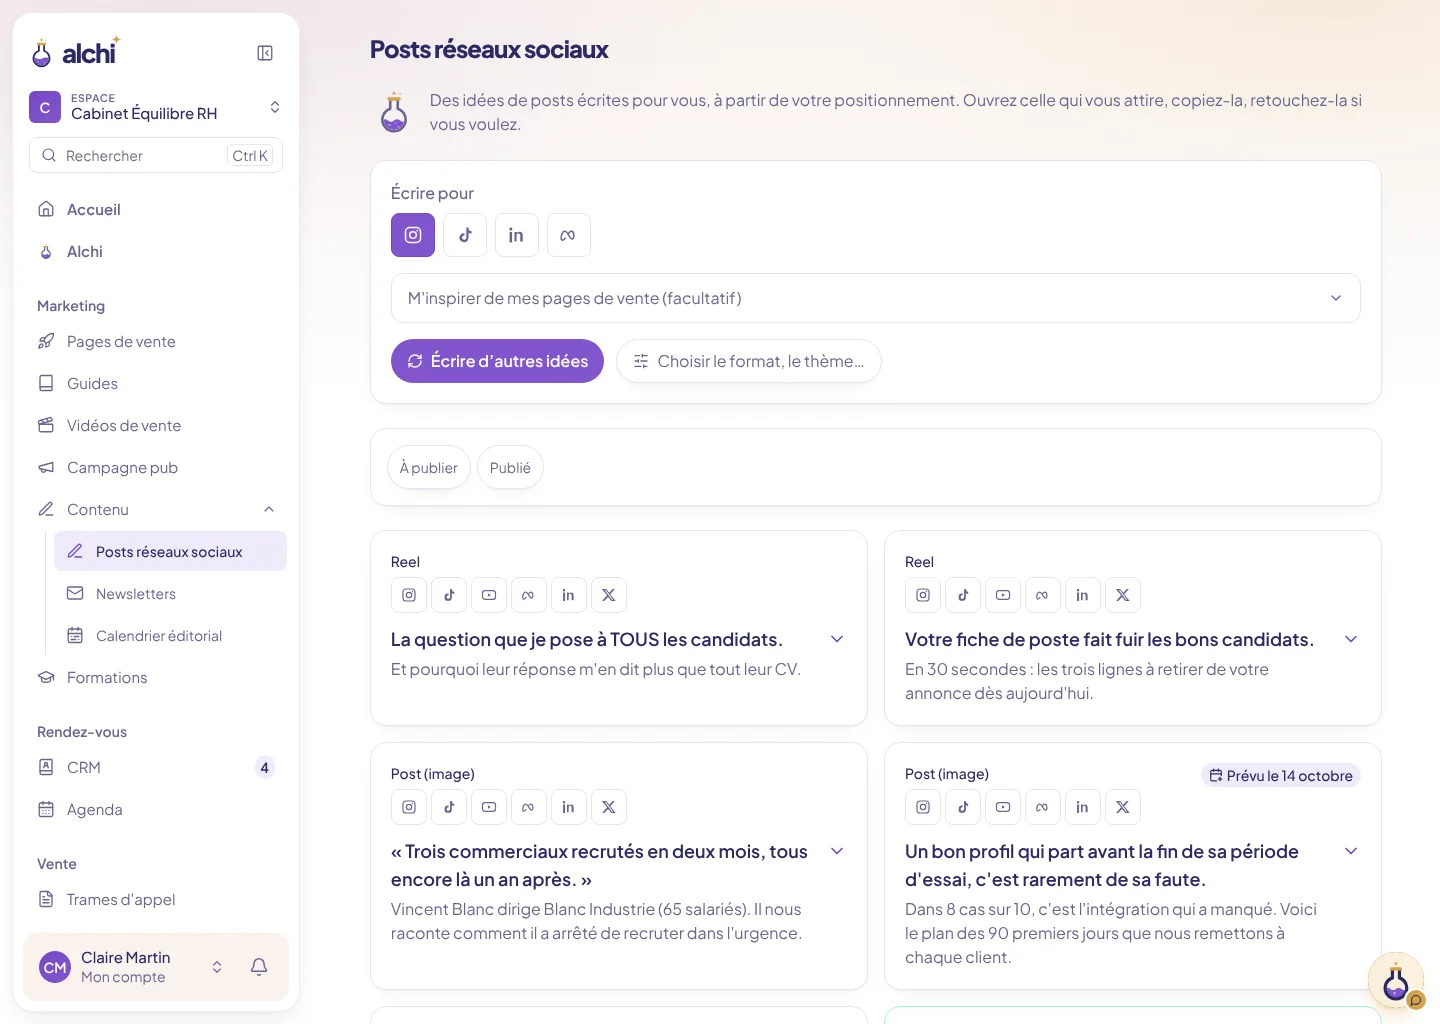This screenshot has width=1440, height=1024.
Task: Select Instagram in Écrire pour
Action: [x=413, y=235]
